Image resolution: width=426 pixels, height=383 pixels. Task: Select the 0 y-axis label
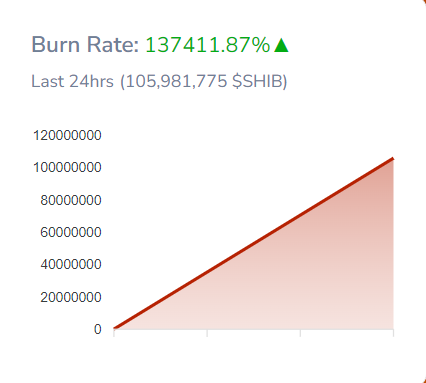click(98, 329)
